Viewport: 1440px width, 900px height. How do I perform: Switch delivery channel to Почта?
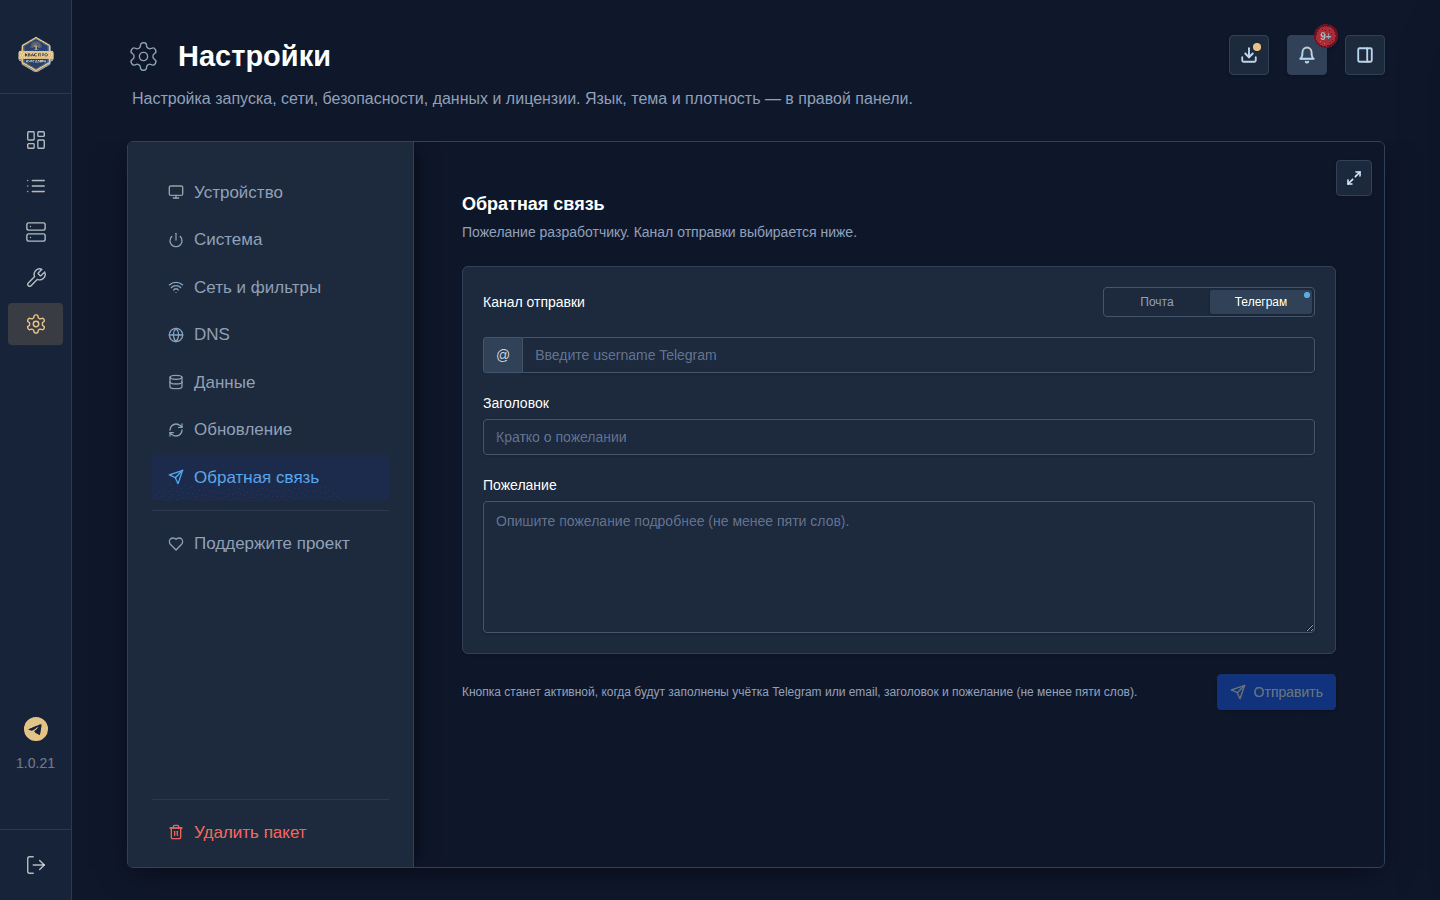pos(1157,302)
